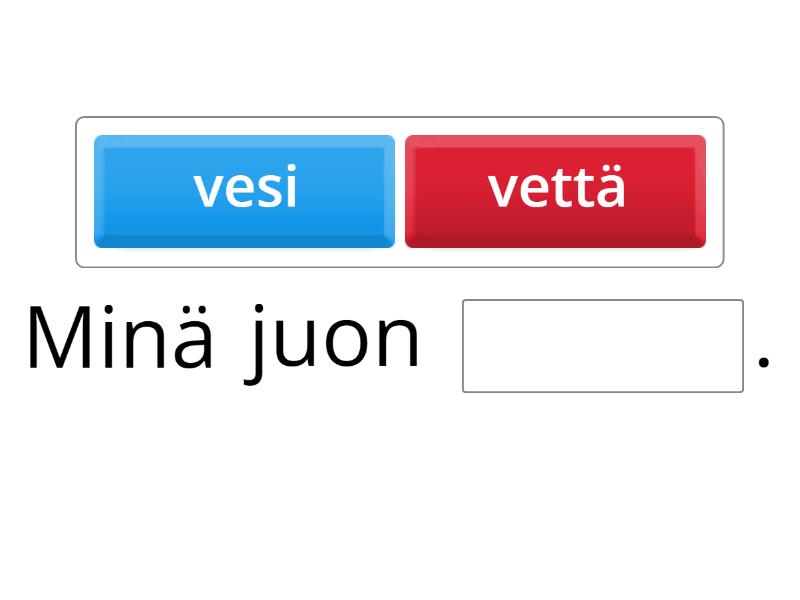Image resolution: width=800 pixels, height=600 pixels.
Task: Click the verb before the blank box
Action: [x=333, y=340]
